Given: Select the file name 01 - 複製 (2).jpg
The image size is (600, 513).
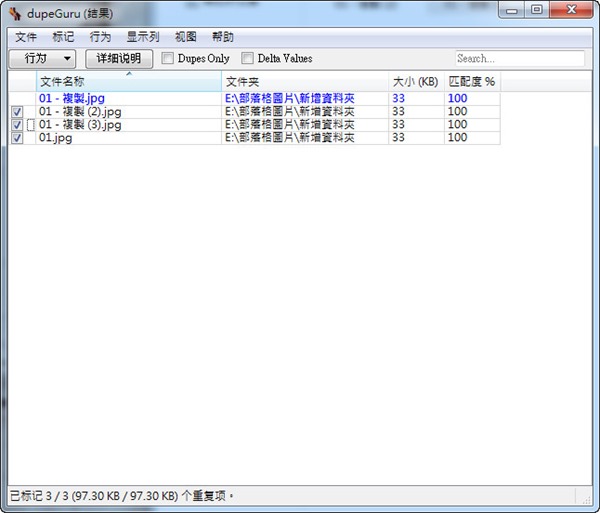Looking at the screenshot, I should [80, 112].
